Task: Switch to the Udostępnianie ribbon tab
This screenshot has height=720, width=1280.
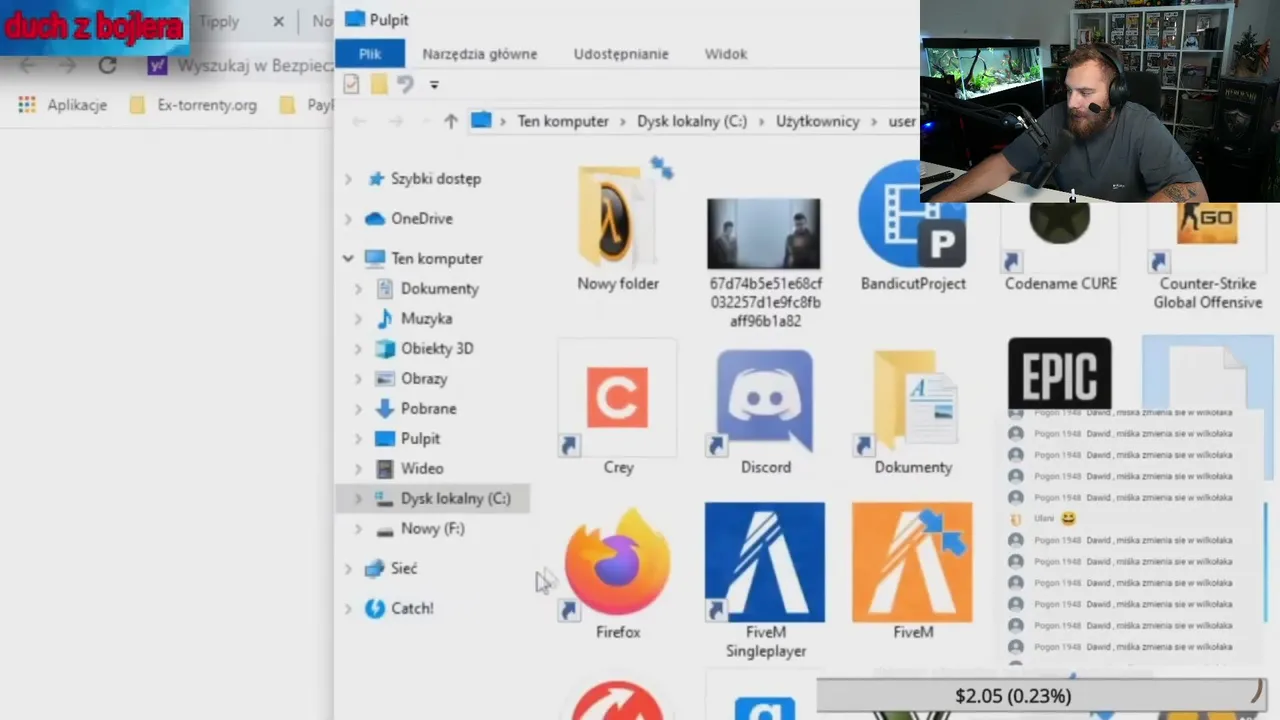Action: (x=621, y=54)
